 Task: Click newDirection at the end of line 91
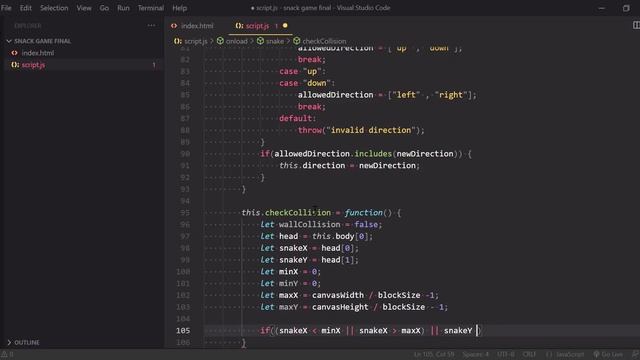pyautogui.click(x=387, y=166)
